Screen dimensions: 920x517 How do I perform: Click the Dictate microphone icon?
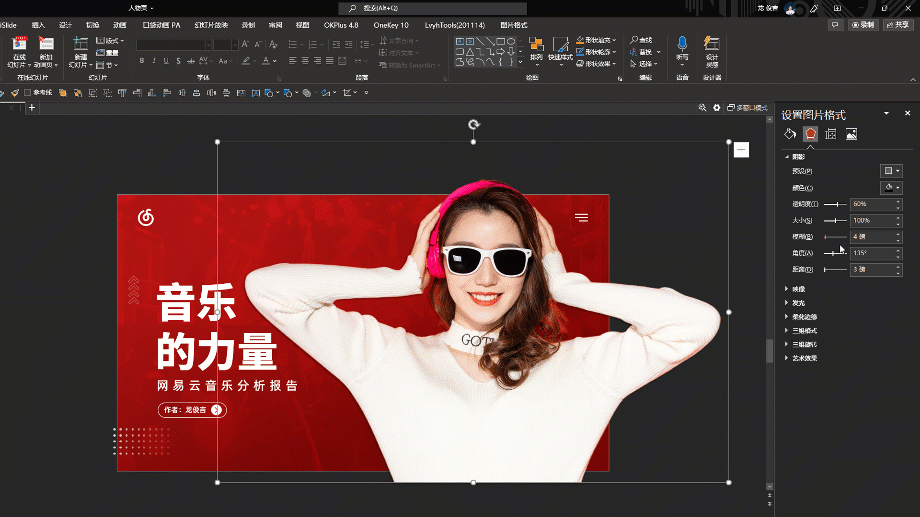click(x=682, y=50)
